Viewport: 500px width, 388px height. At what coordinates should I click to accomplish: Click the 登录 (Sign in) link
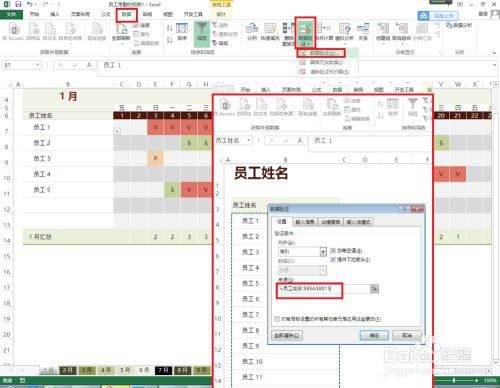coord(483,14)
